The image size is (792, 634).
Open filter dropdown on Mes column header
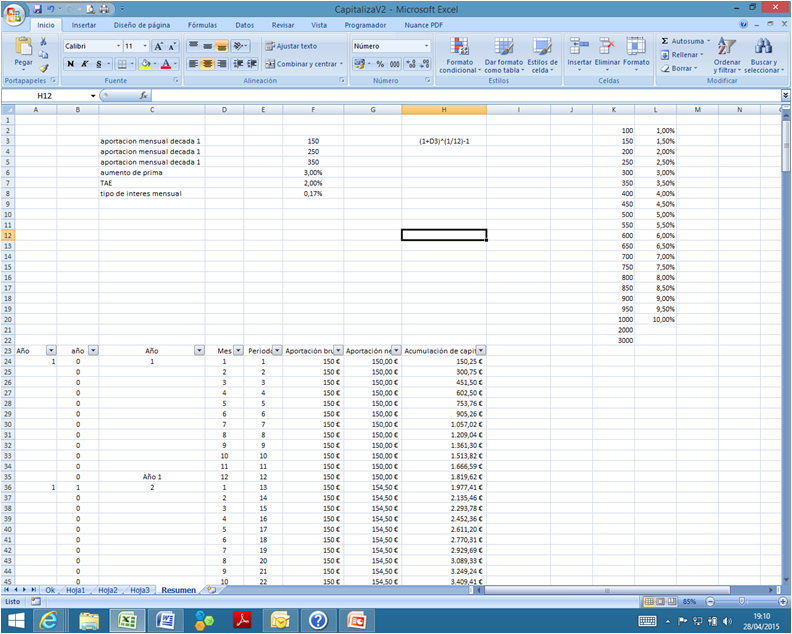tap(237, 351)
